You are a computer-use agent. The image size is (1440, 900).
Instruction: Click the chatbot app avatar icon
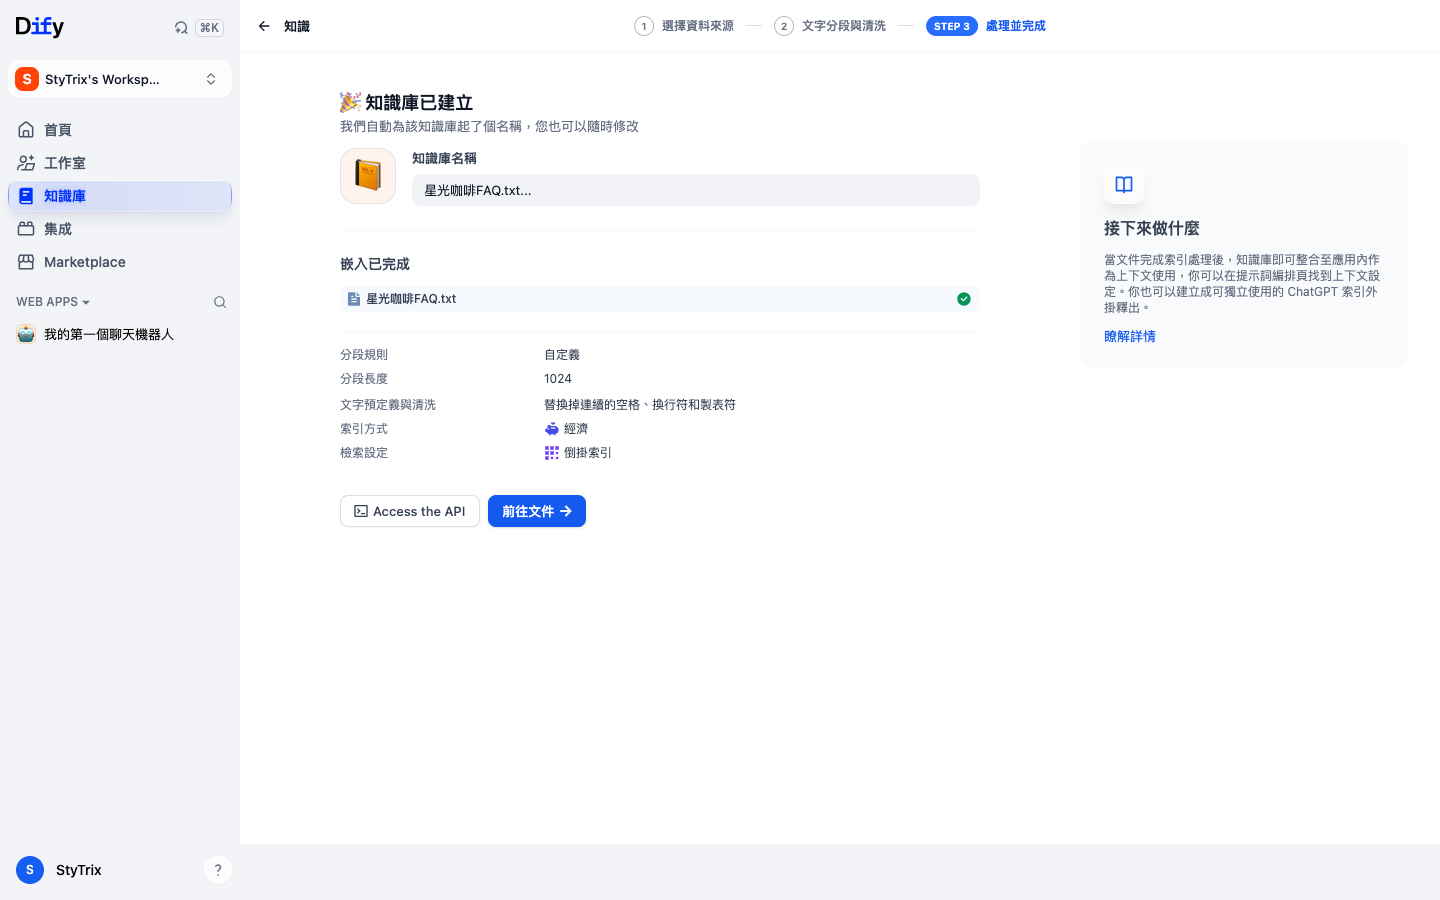[26, 334]
